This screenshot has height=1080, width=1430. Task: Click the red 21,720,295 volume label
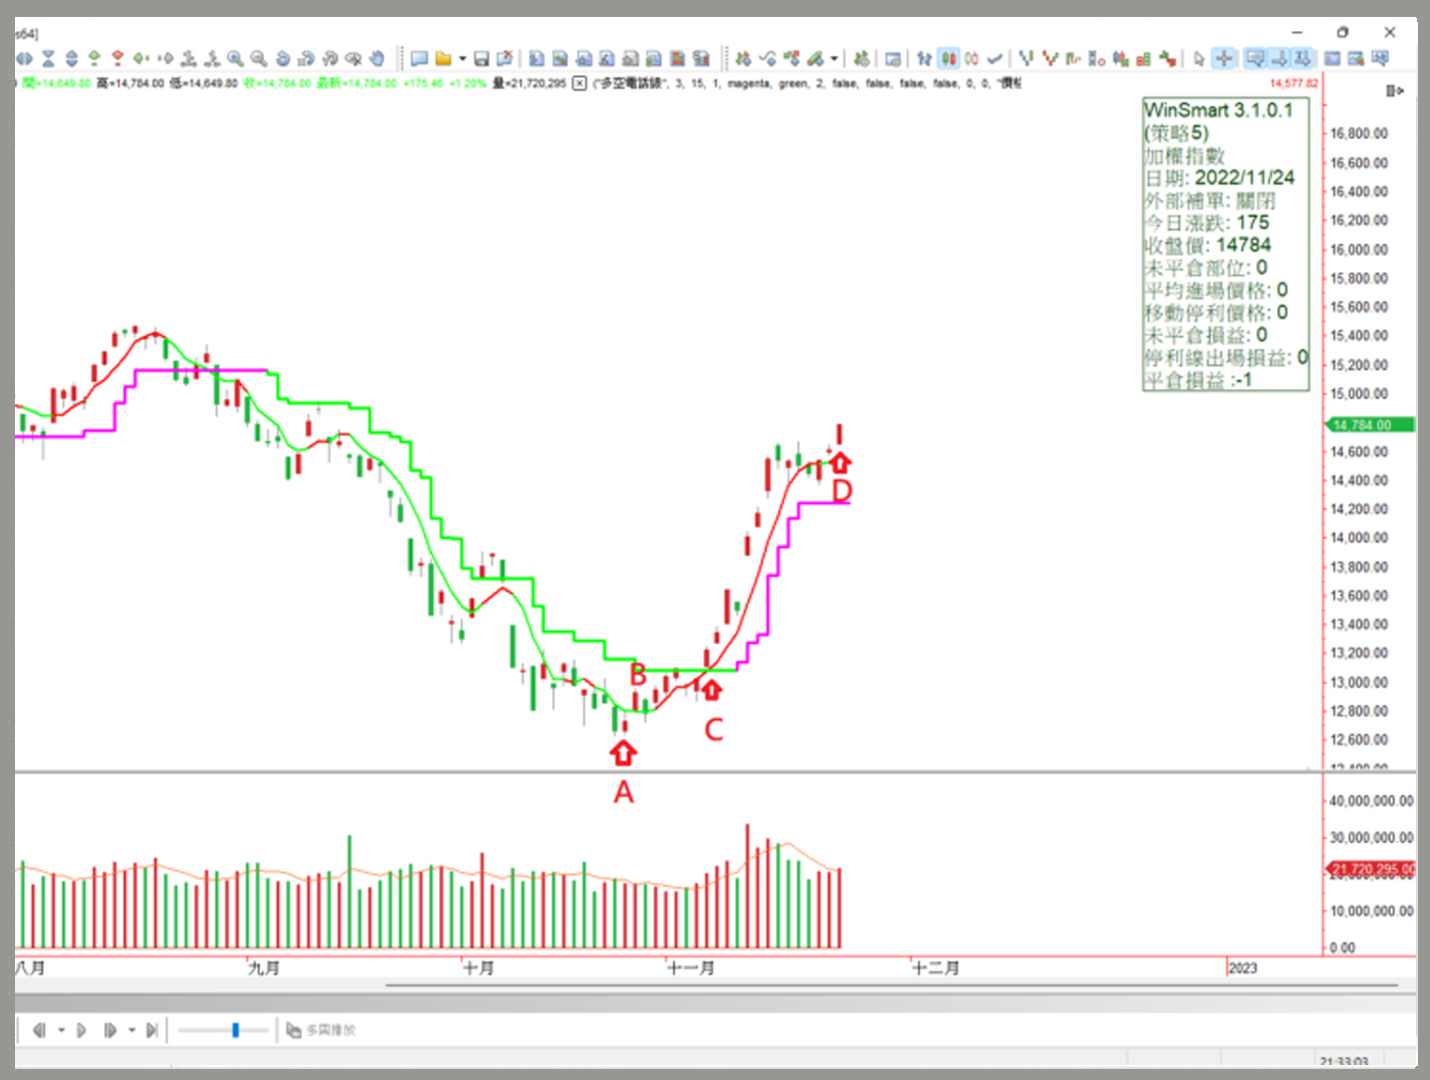point(1370,869)
